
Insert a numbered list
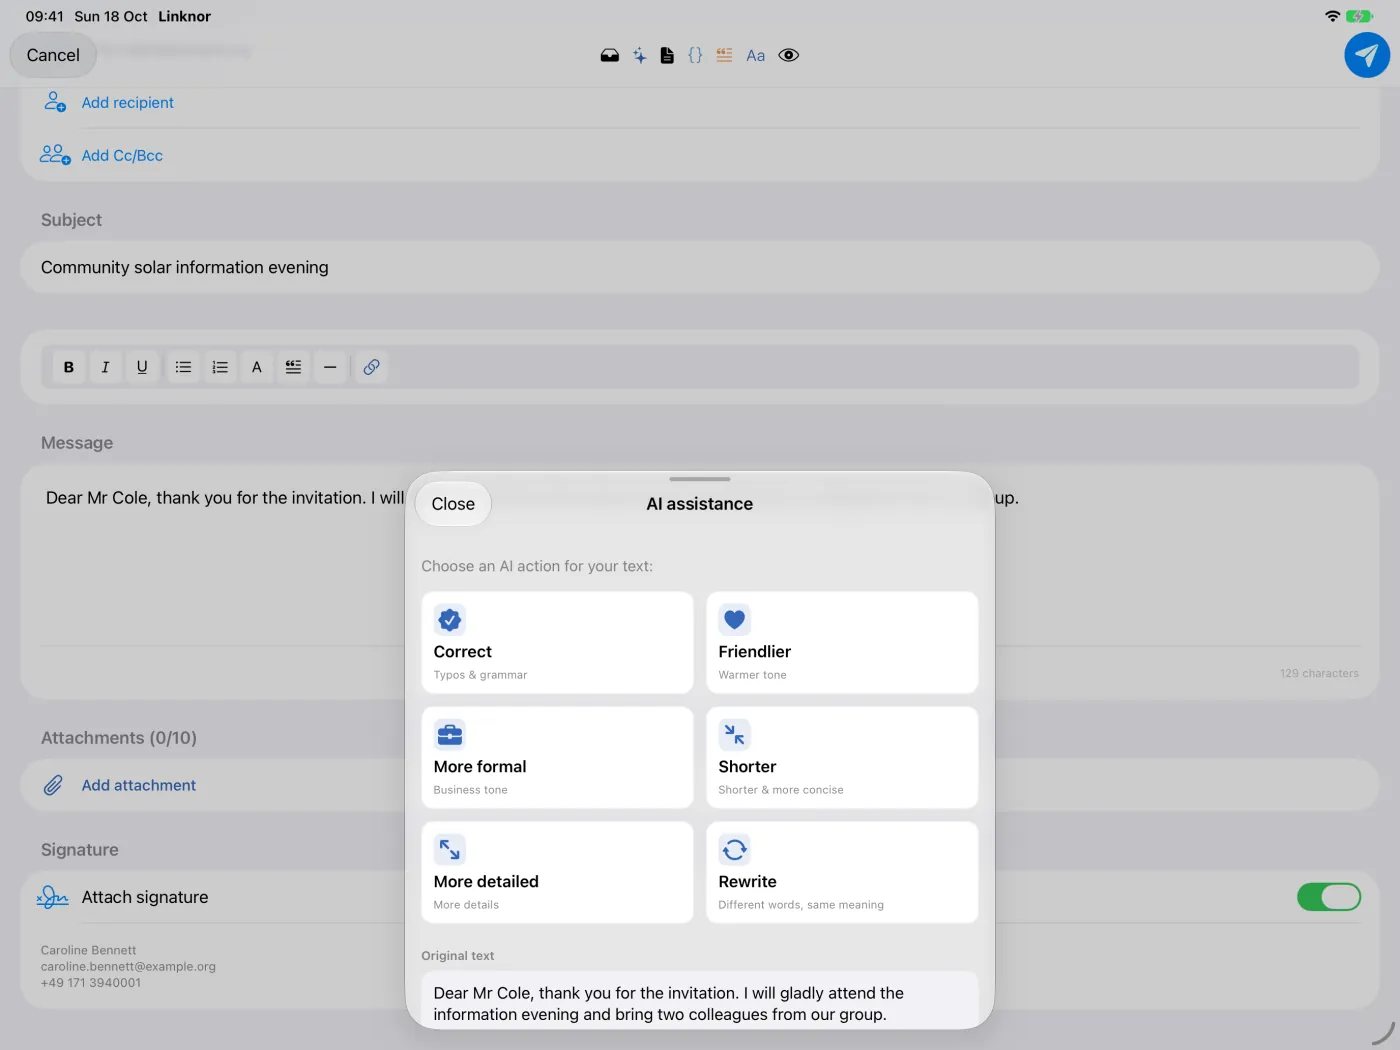(220, 367)
